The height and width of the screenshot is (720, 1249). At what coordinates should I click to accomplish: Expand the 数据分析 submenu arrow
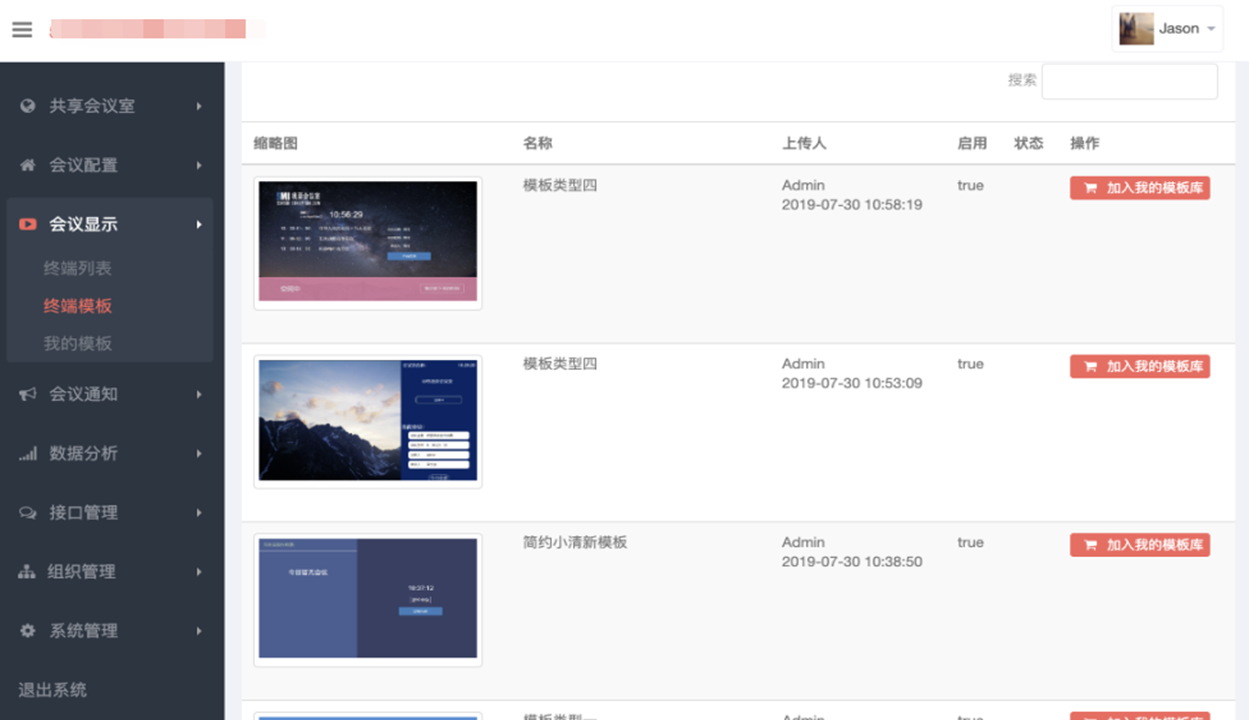[x=199, y=453]
